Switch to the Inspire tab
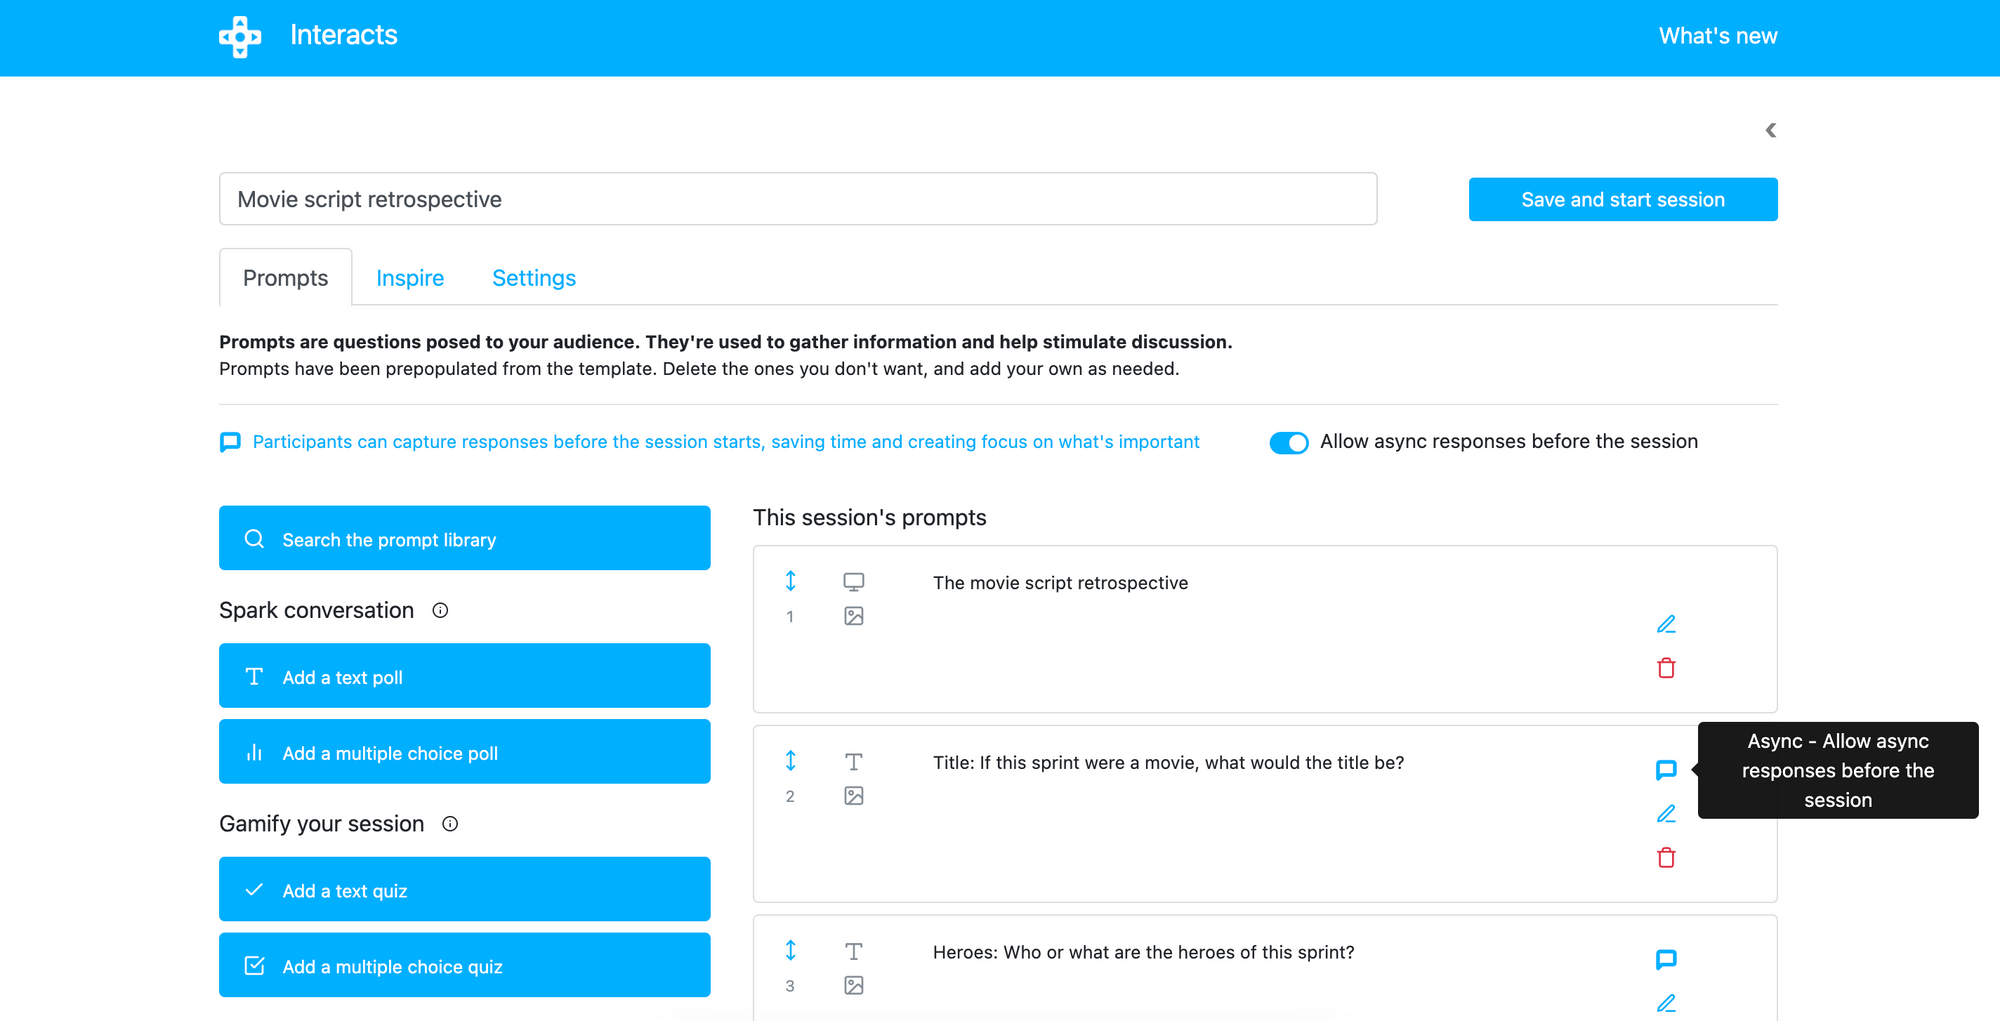The height and width of the screenshot is (1021, 2000). click(410, 278)
